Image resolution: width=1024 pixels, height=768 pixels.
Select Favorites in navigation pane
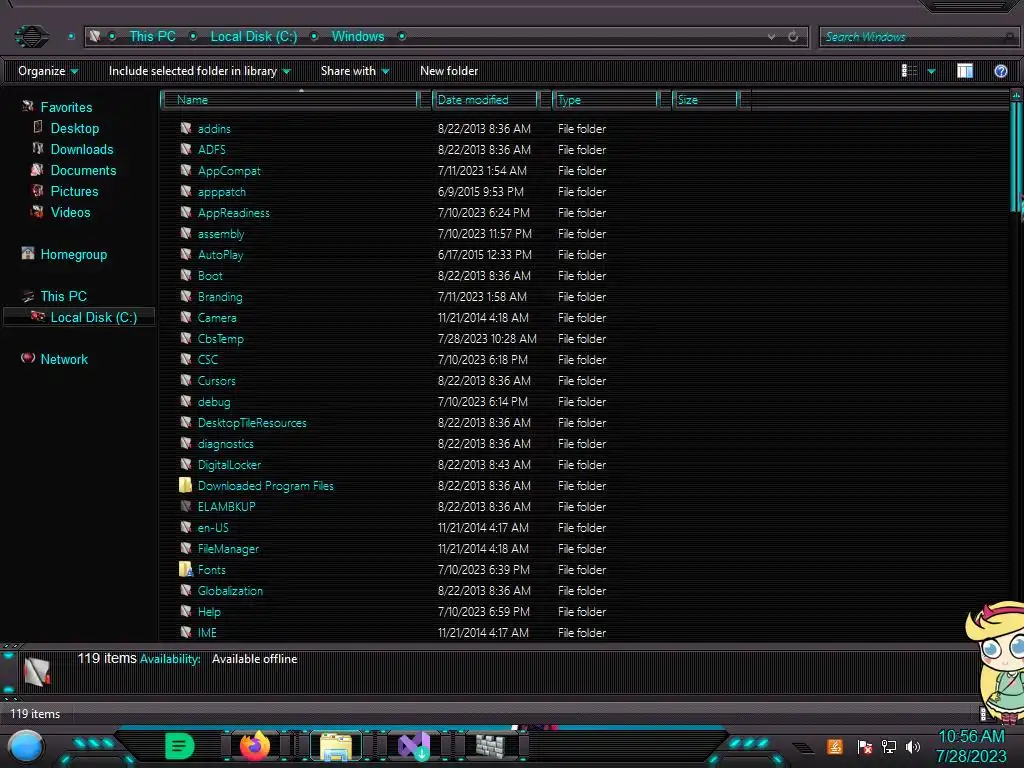click(66, 107)
